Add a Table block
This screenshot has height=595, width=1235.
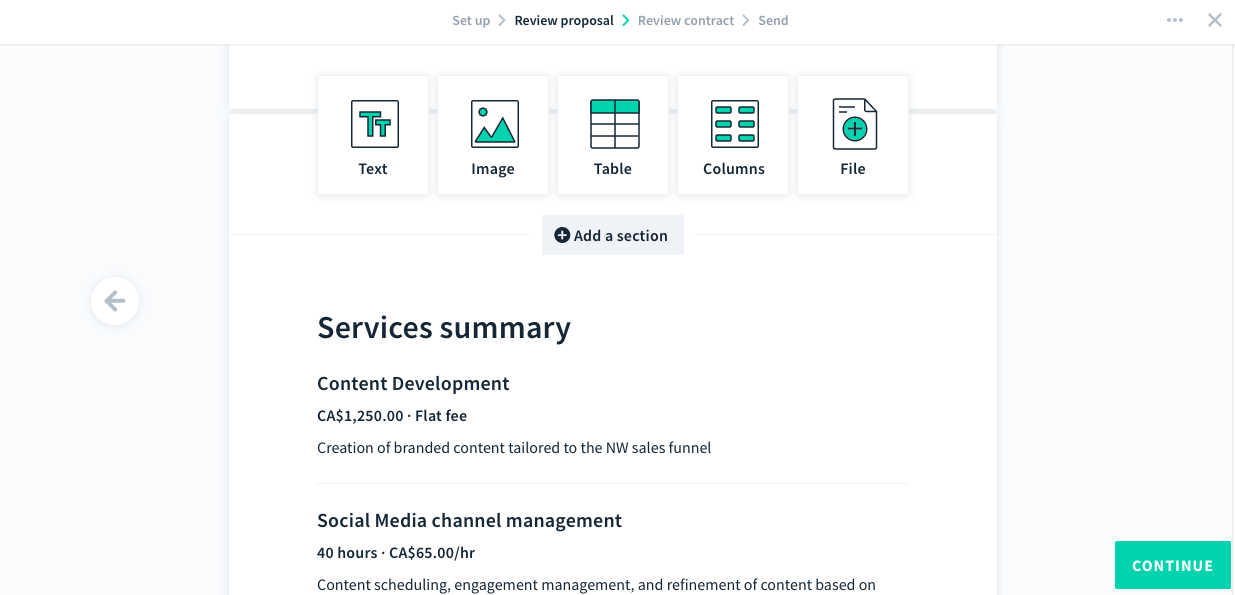coord(613,135)
